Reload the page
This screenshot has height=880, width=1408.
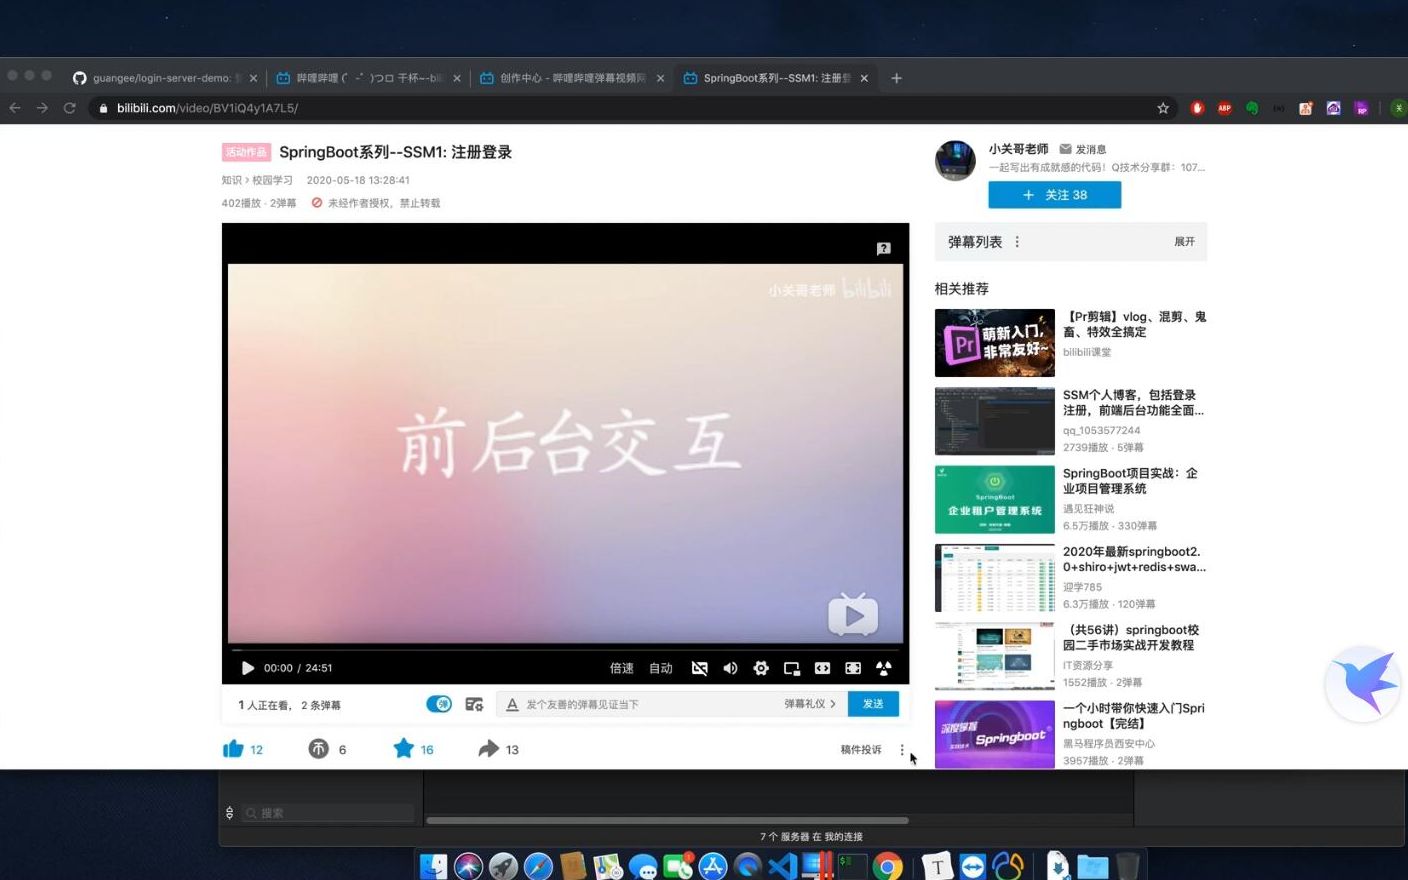tap(70, 108)
